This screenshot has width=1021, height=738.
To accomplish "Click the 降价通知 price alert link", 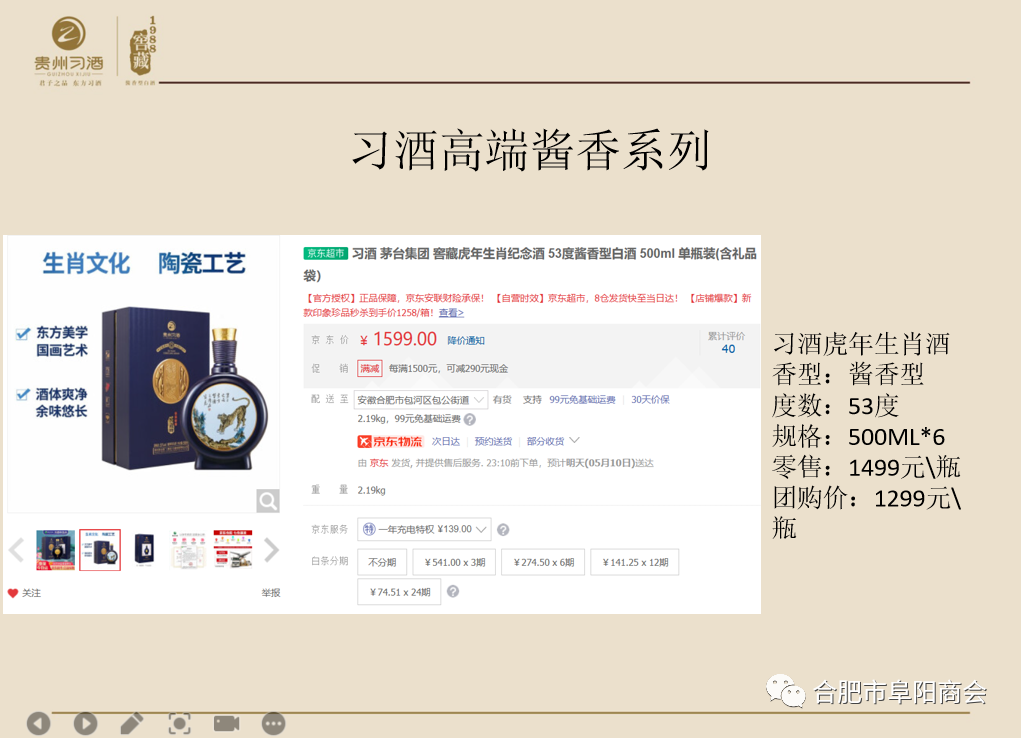I will [x=466, y=341].
